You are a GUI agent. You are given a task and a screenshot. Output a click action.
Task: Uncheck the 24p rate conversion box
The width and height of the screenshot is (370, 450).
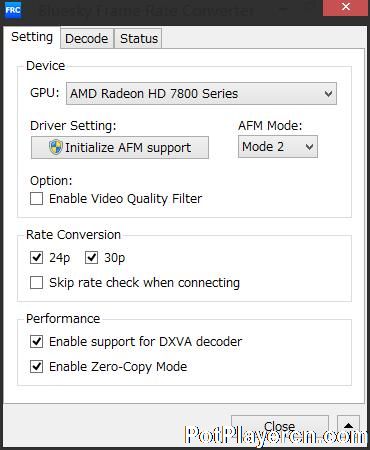coord(36,257)
